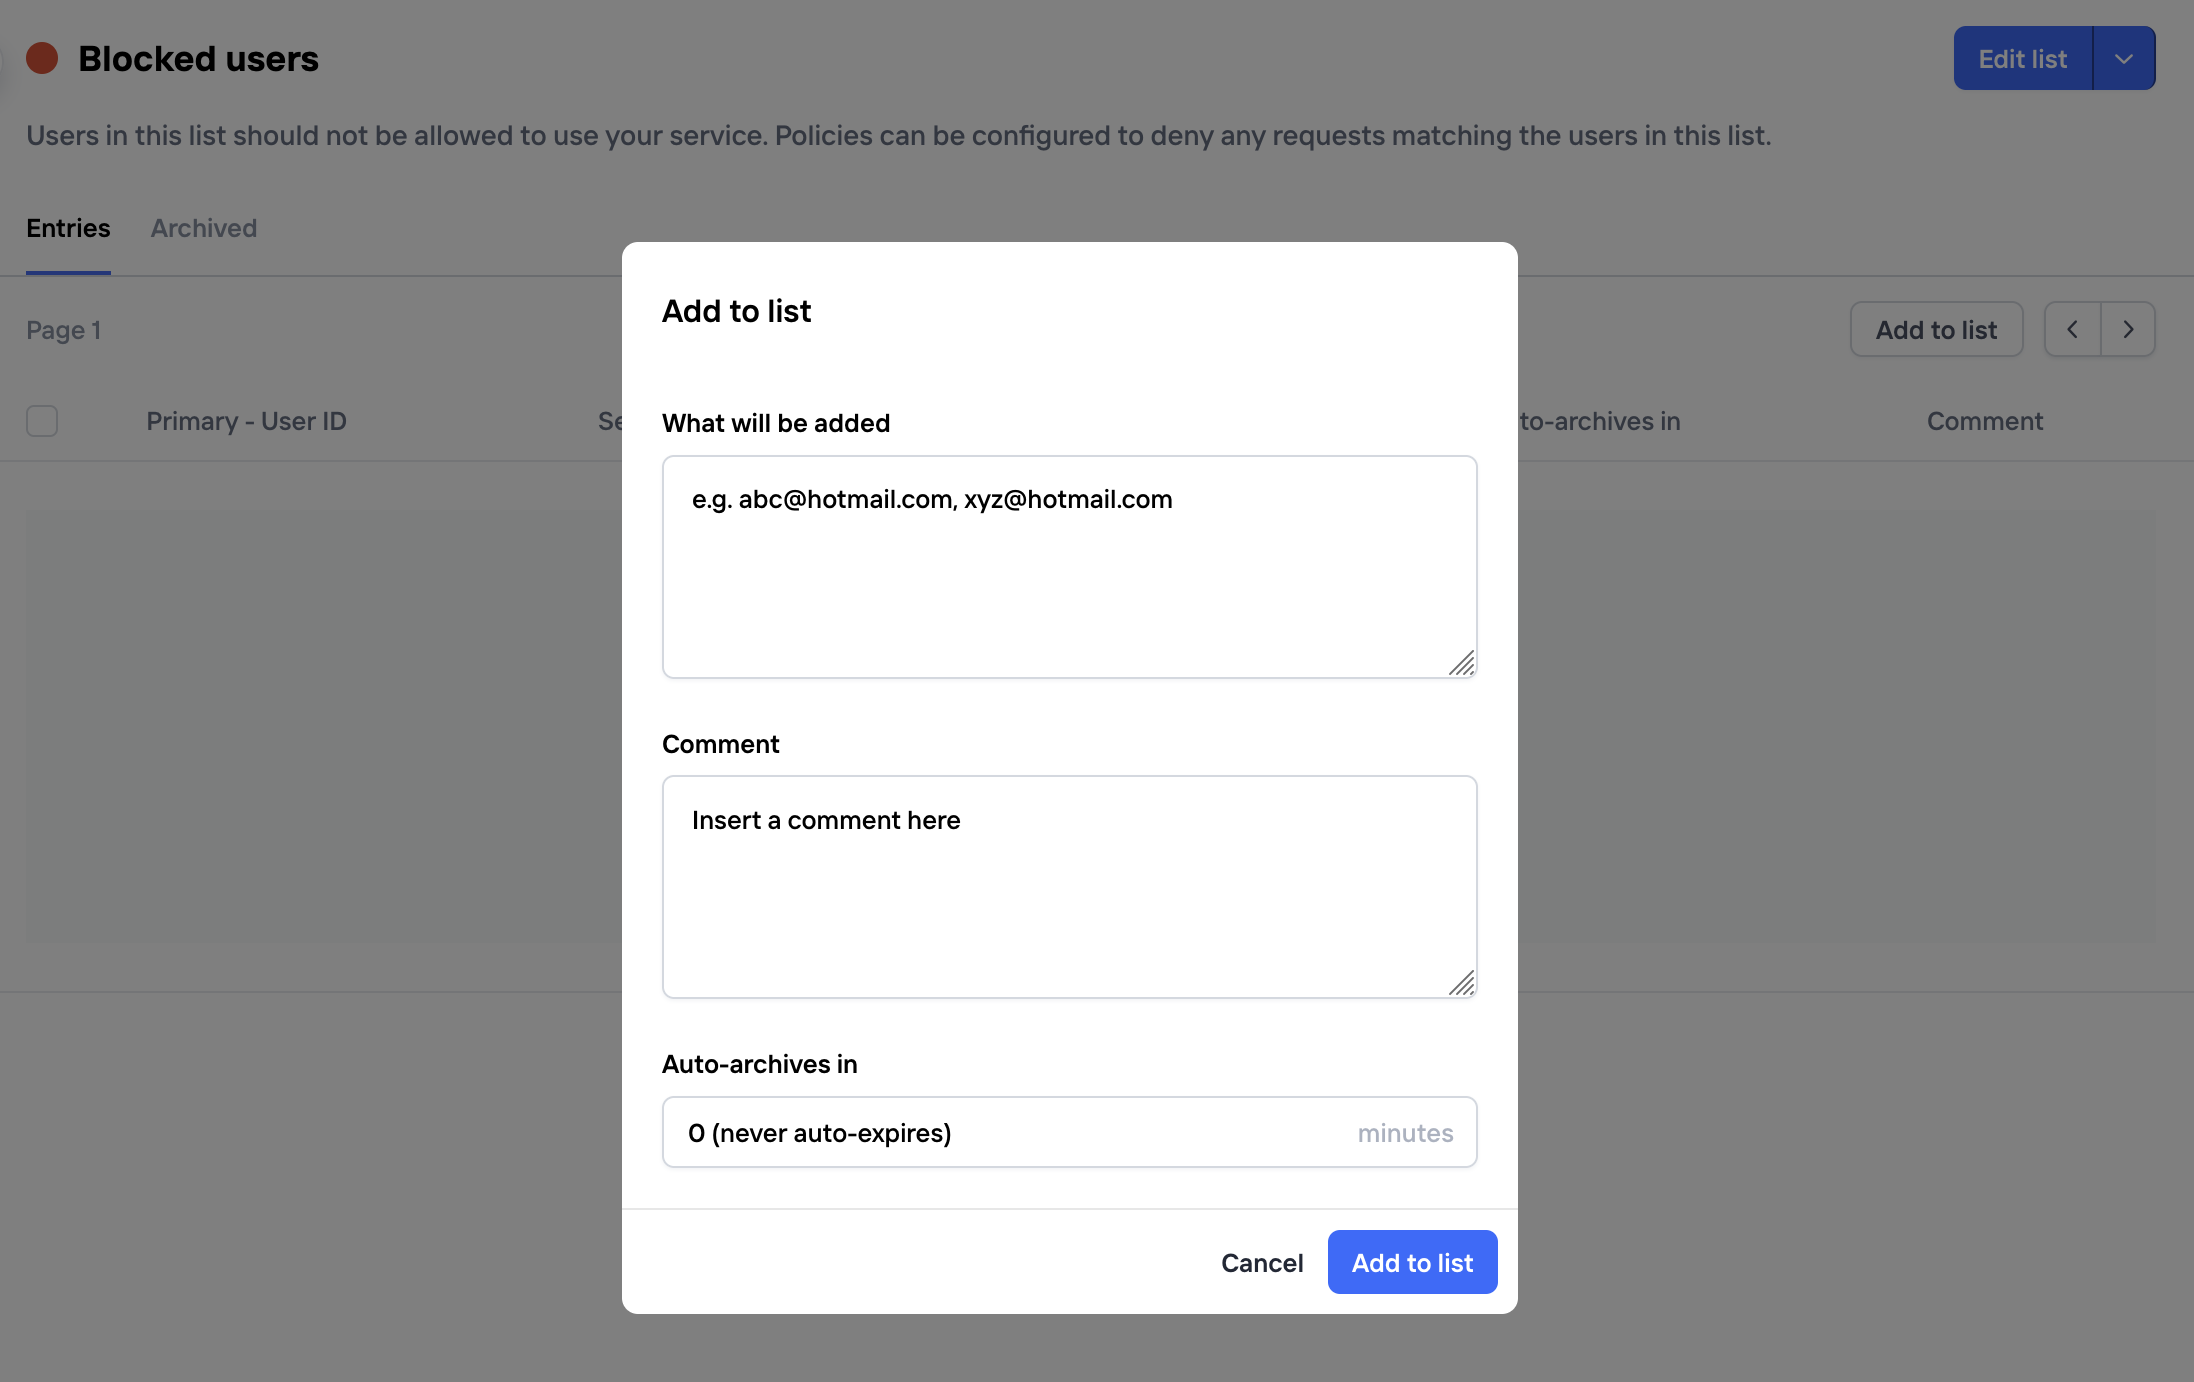Click the Auto-archives in minutes field
2194x1382 pixels.
[1068, 1132]
